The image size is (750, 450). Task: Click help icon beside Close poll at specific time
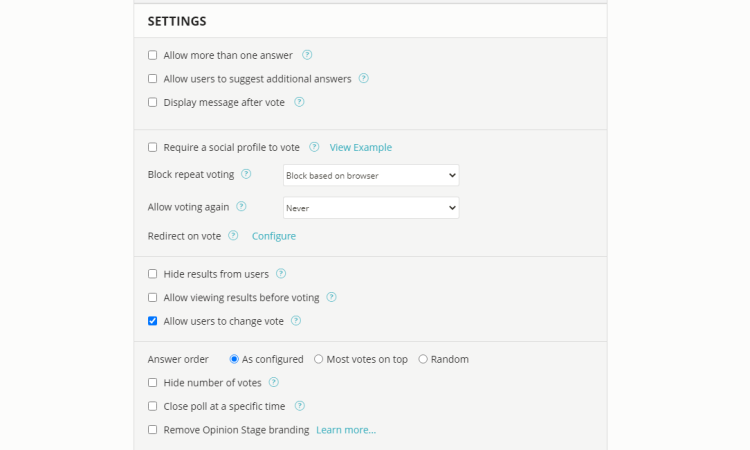[x=299, y=406]
